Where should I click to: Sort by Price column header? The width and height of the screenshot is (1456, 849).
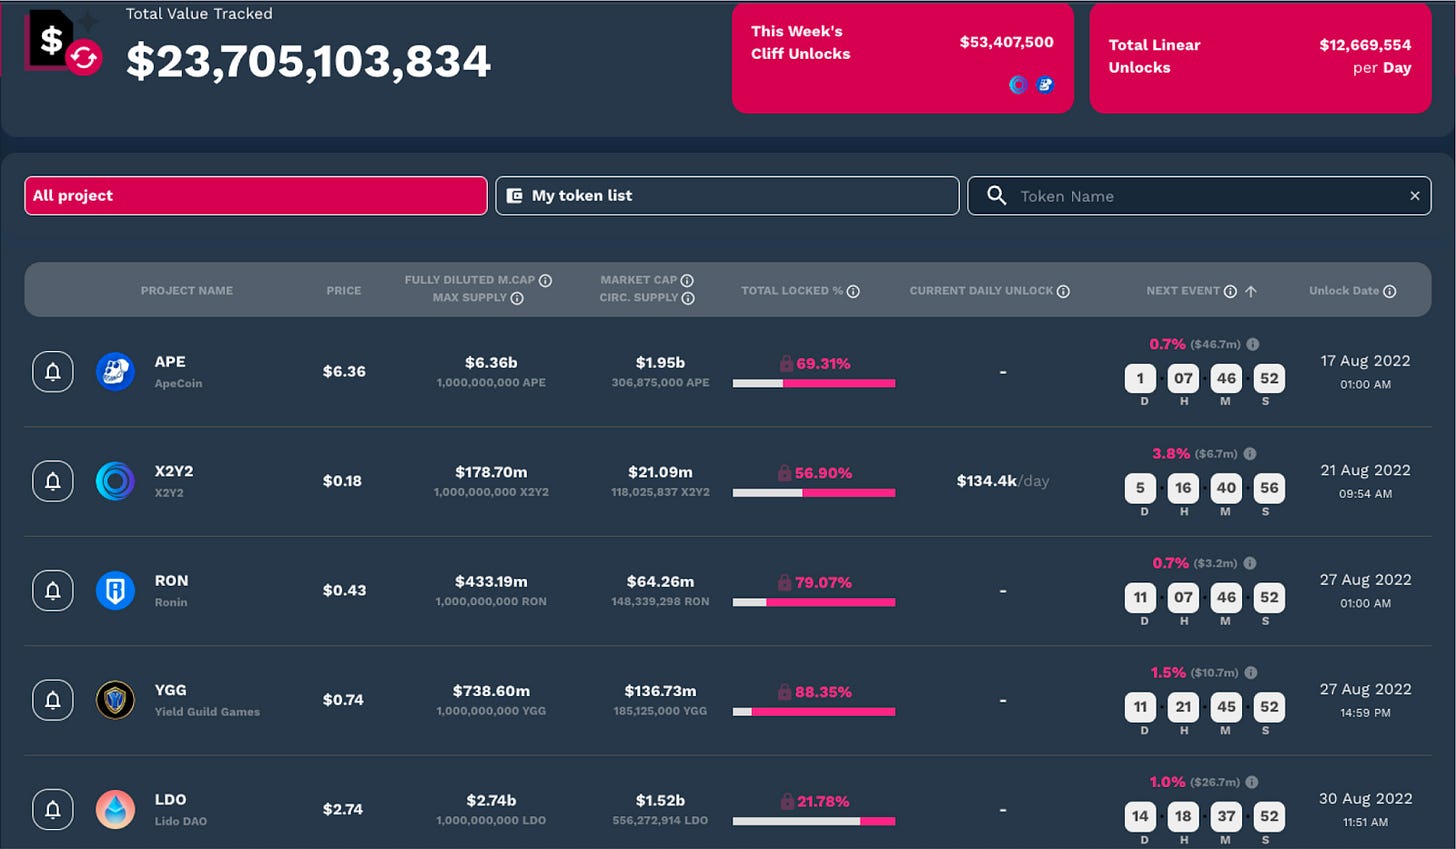tap(344, 291)
